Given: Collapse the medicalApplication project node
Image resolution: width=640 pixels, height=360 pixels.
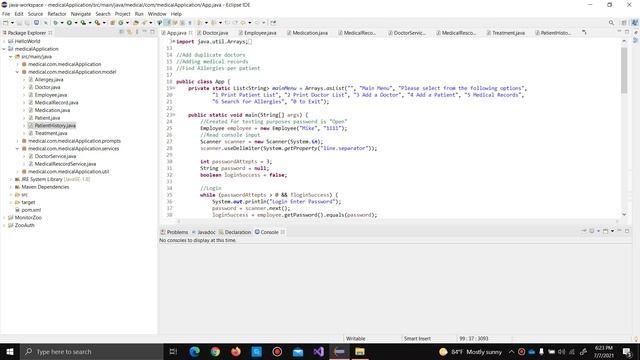Looking at the screenshot, I should tap(4, 49).
